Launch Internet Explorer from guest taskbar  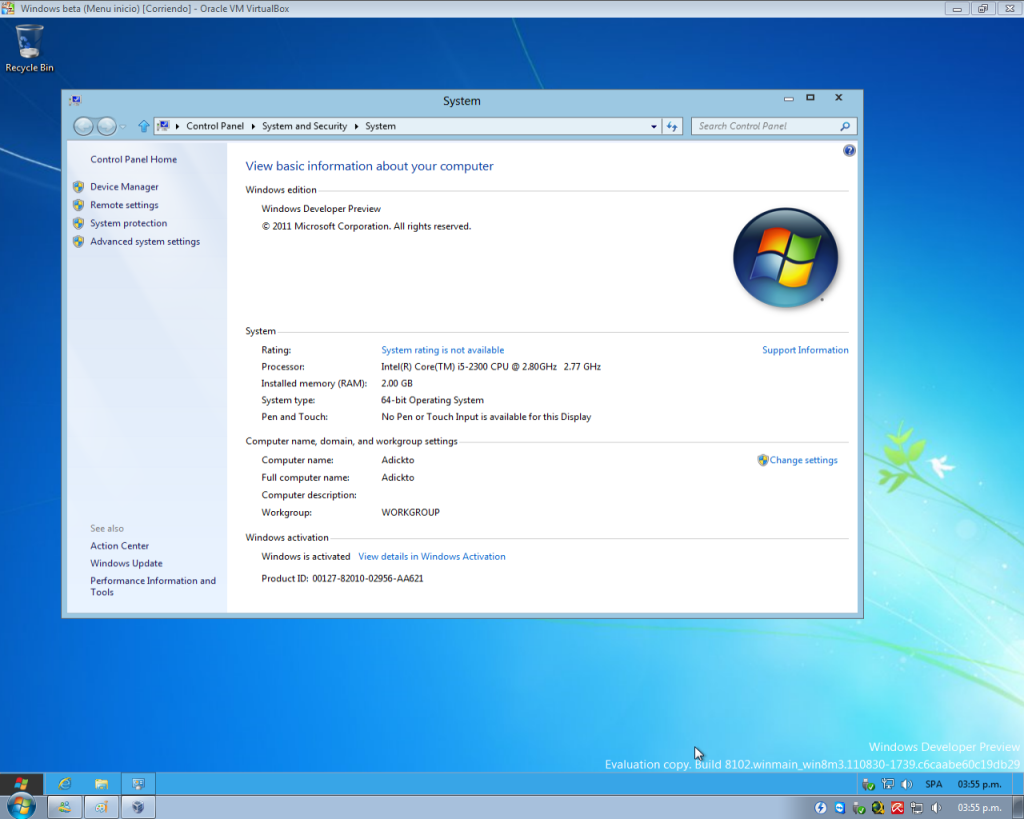(x=64, y=784)
